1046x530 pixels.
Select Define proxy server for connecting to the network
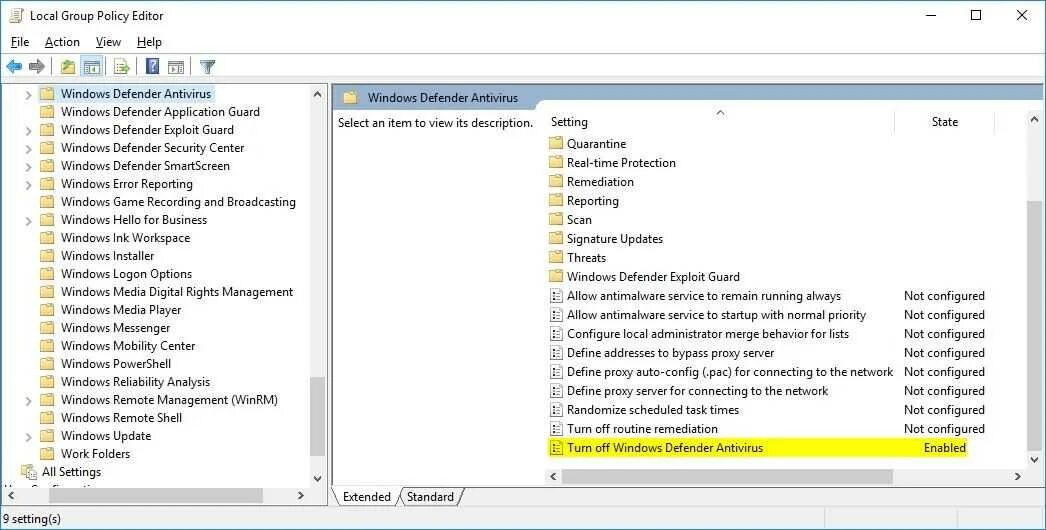point(697,390)
